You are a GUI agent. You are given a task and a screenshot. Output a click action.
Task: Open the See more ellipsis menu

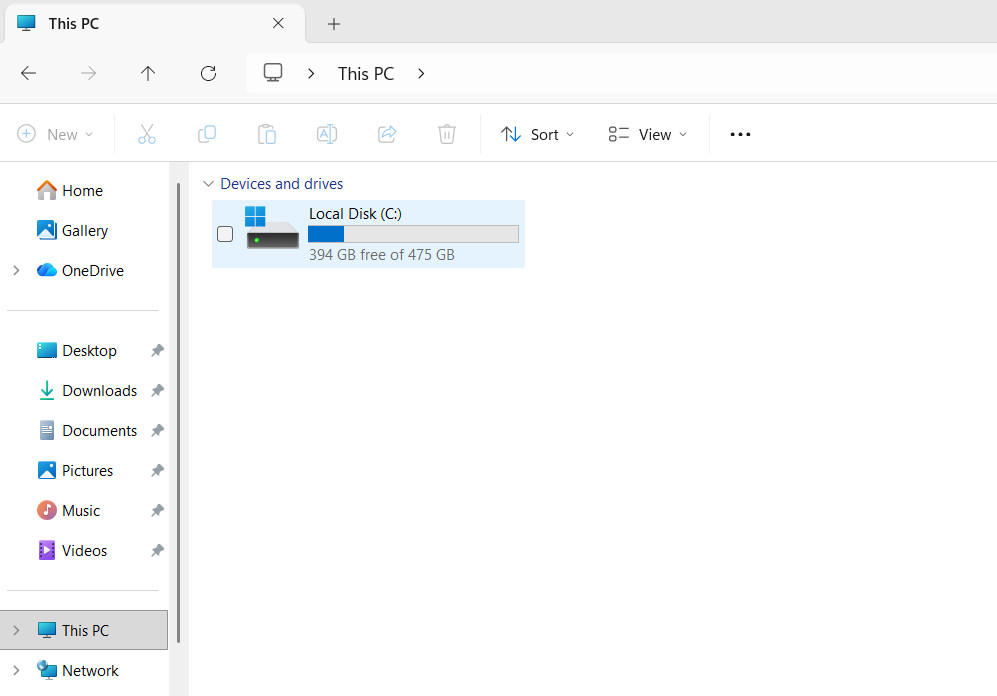740,134
